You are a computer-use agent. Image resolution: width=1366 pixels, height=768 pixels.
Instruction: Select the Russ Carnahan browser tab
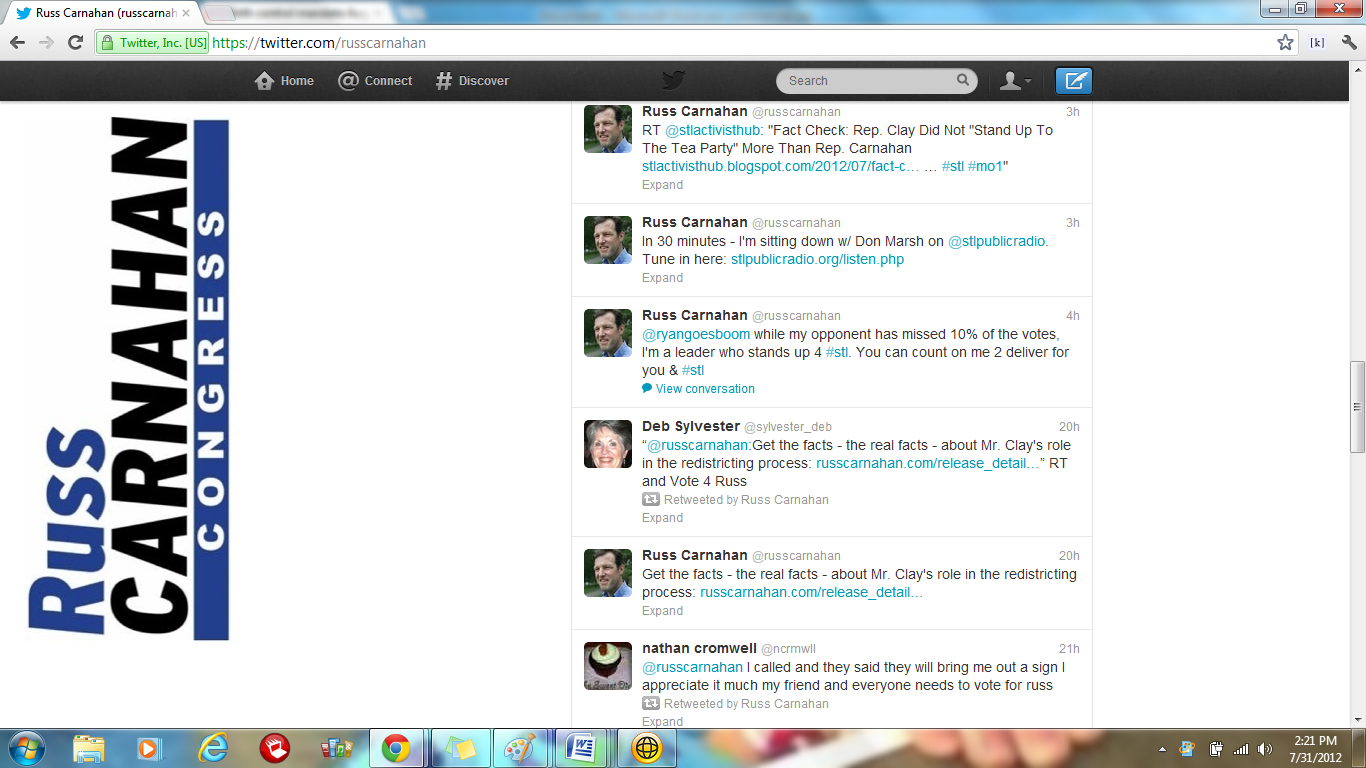click(100, 13)
